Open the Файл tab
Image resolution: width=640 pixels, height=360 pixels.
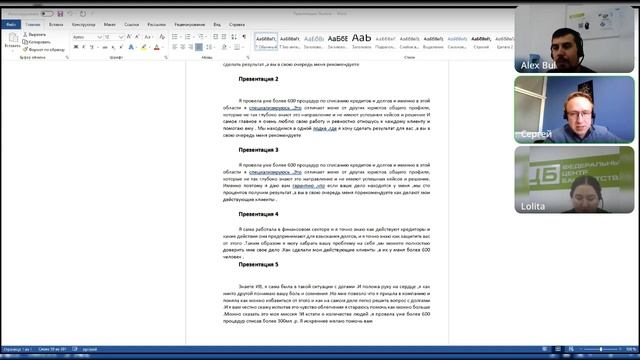click(x=11, y=24)
